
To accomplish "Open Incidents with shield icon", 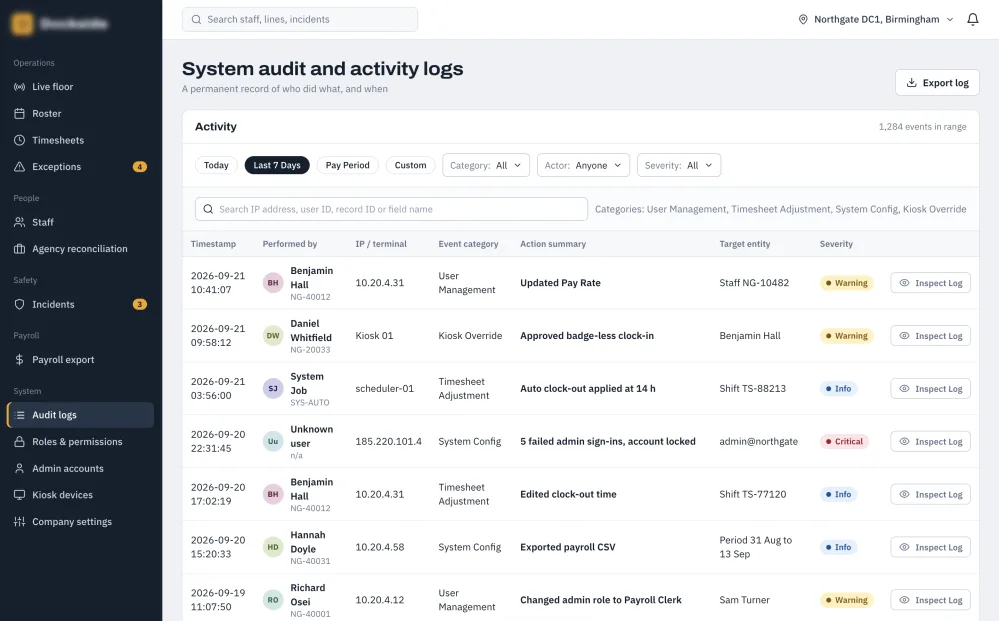I will 80,304.
